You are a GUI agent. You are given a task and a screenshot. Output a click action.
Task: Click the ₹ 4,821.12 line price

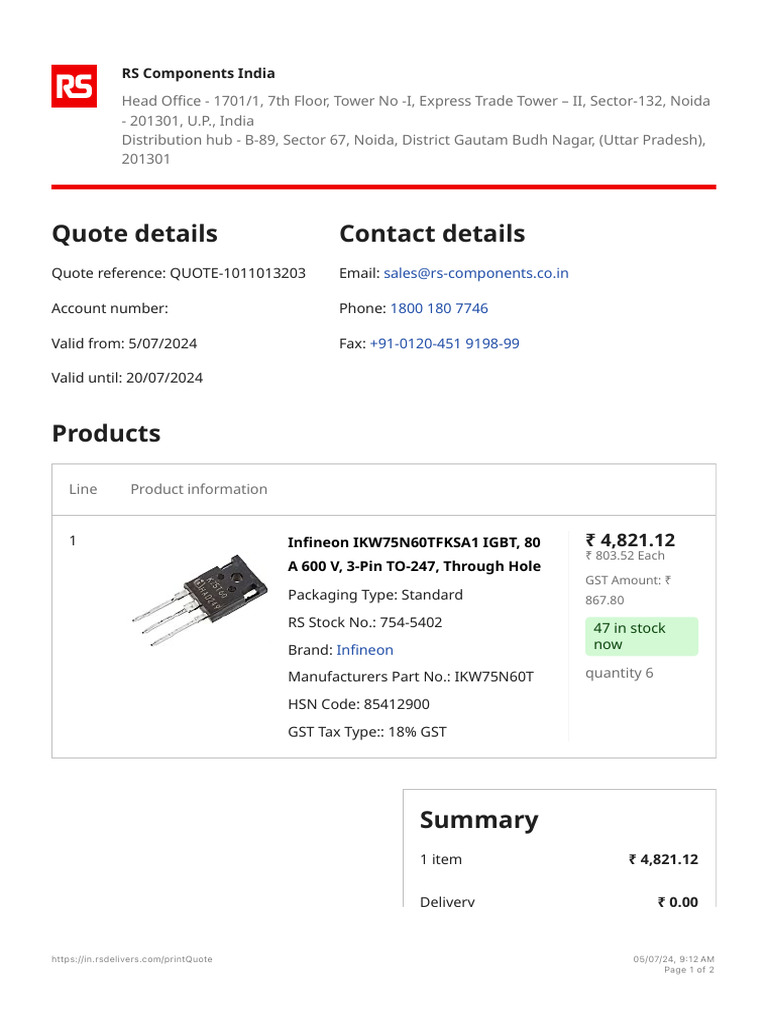tap(630, 540)
